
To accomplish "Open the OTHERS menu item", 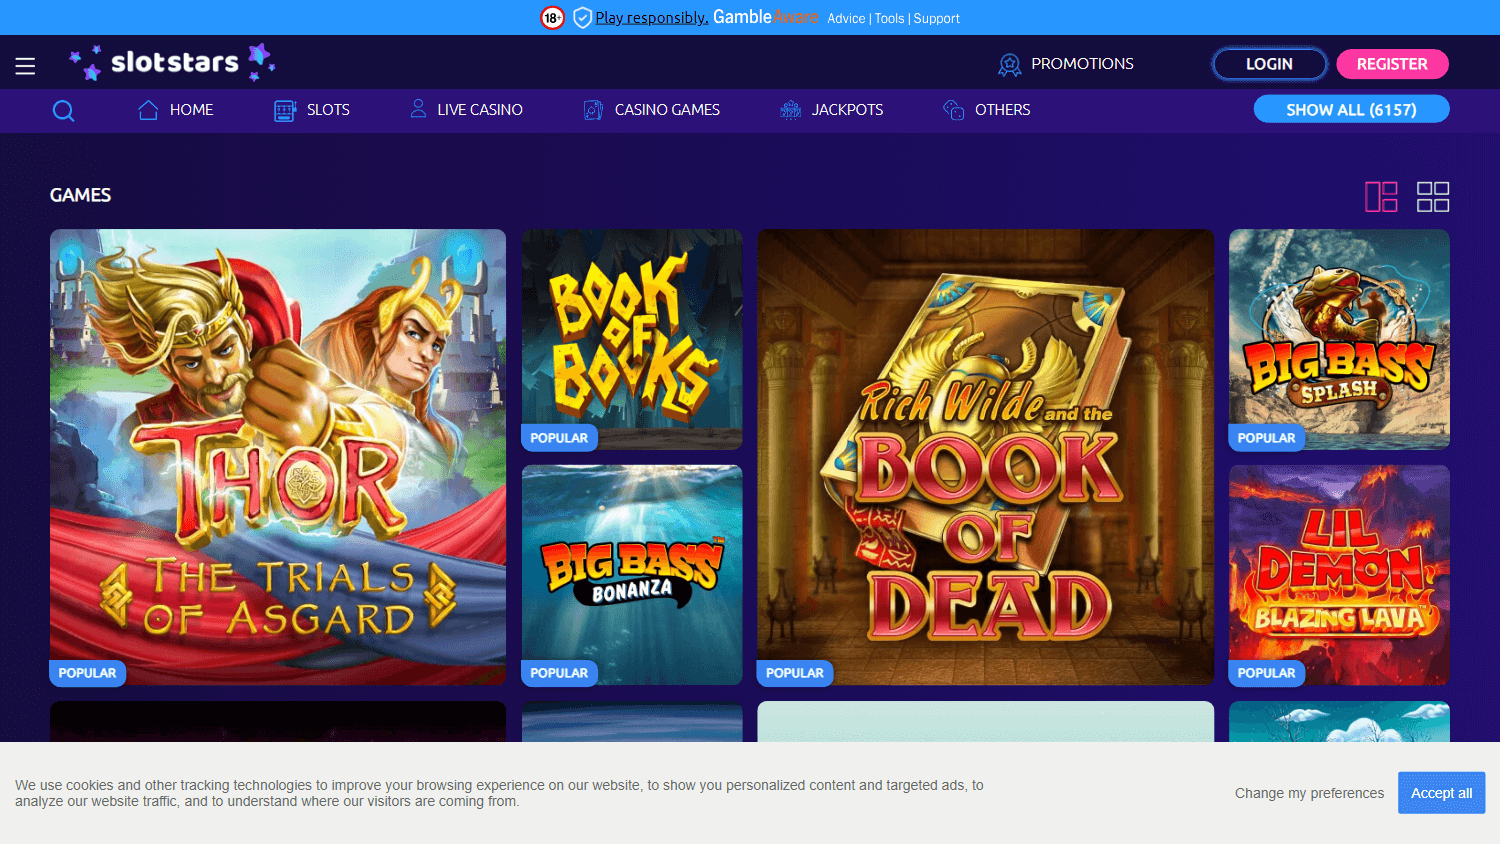I will tap(1002, 110).
